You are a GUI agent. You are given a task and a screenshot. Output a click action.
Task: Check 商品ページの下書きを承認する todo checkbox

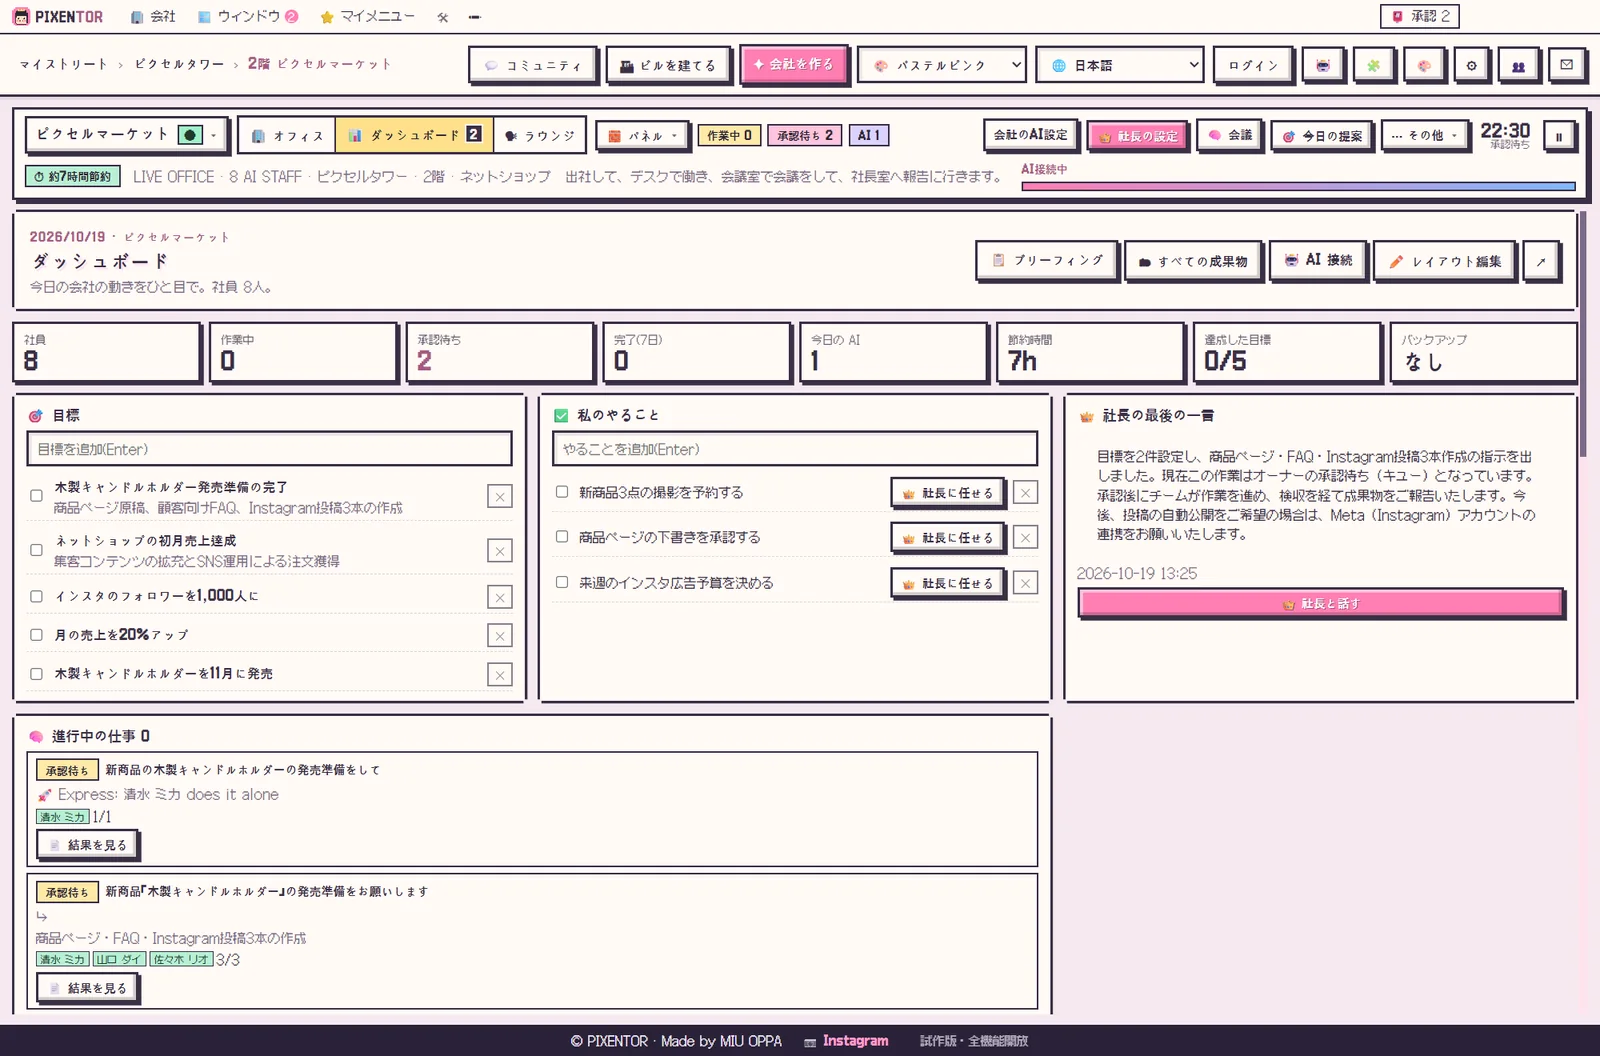(x=562, y=537)
